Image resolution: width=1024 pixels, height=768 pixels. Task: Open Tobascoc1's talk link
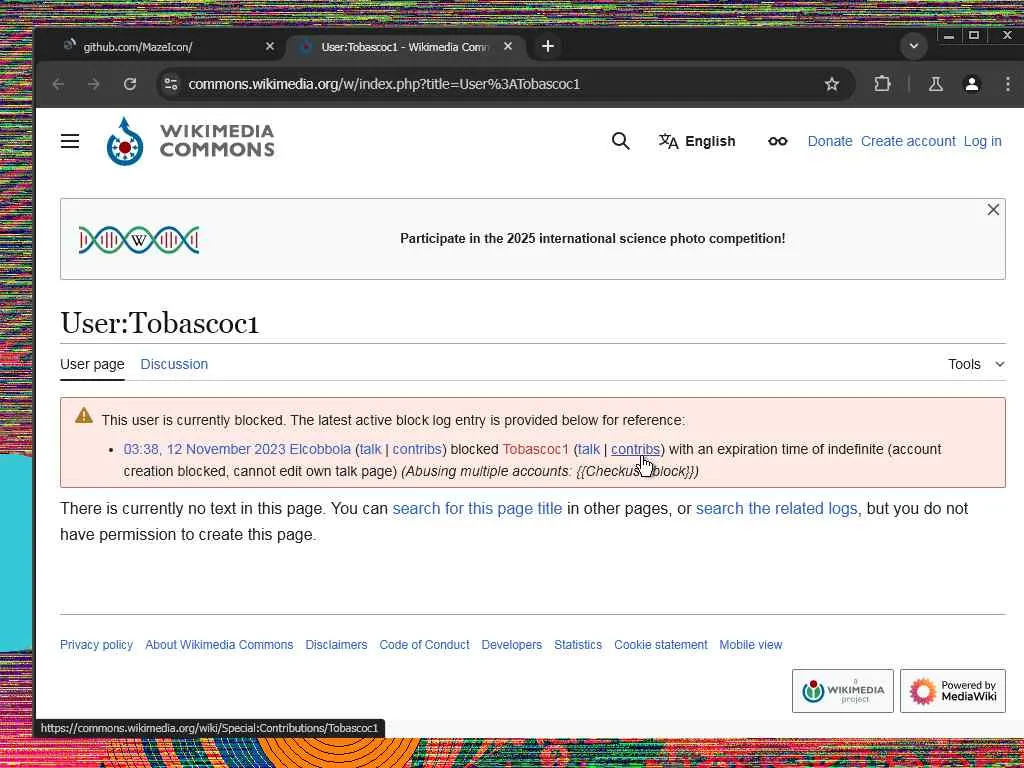[x=588, y=449]
